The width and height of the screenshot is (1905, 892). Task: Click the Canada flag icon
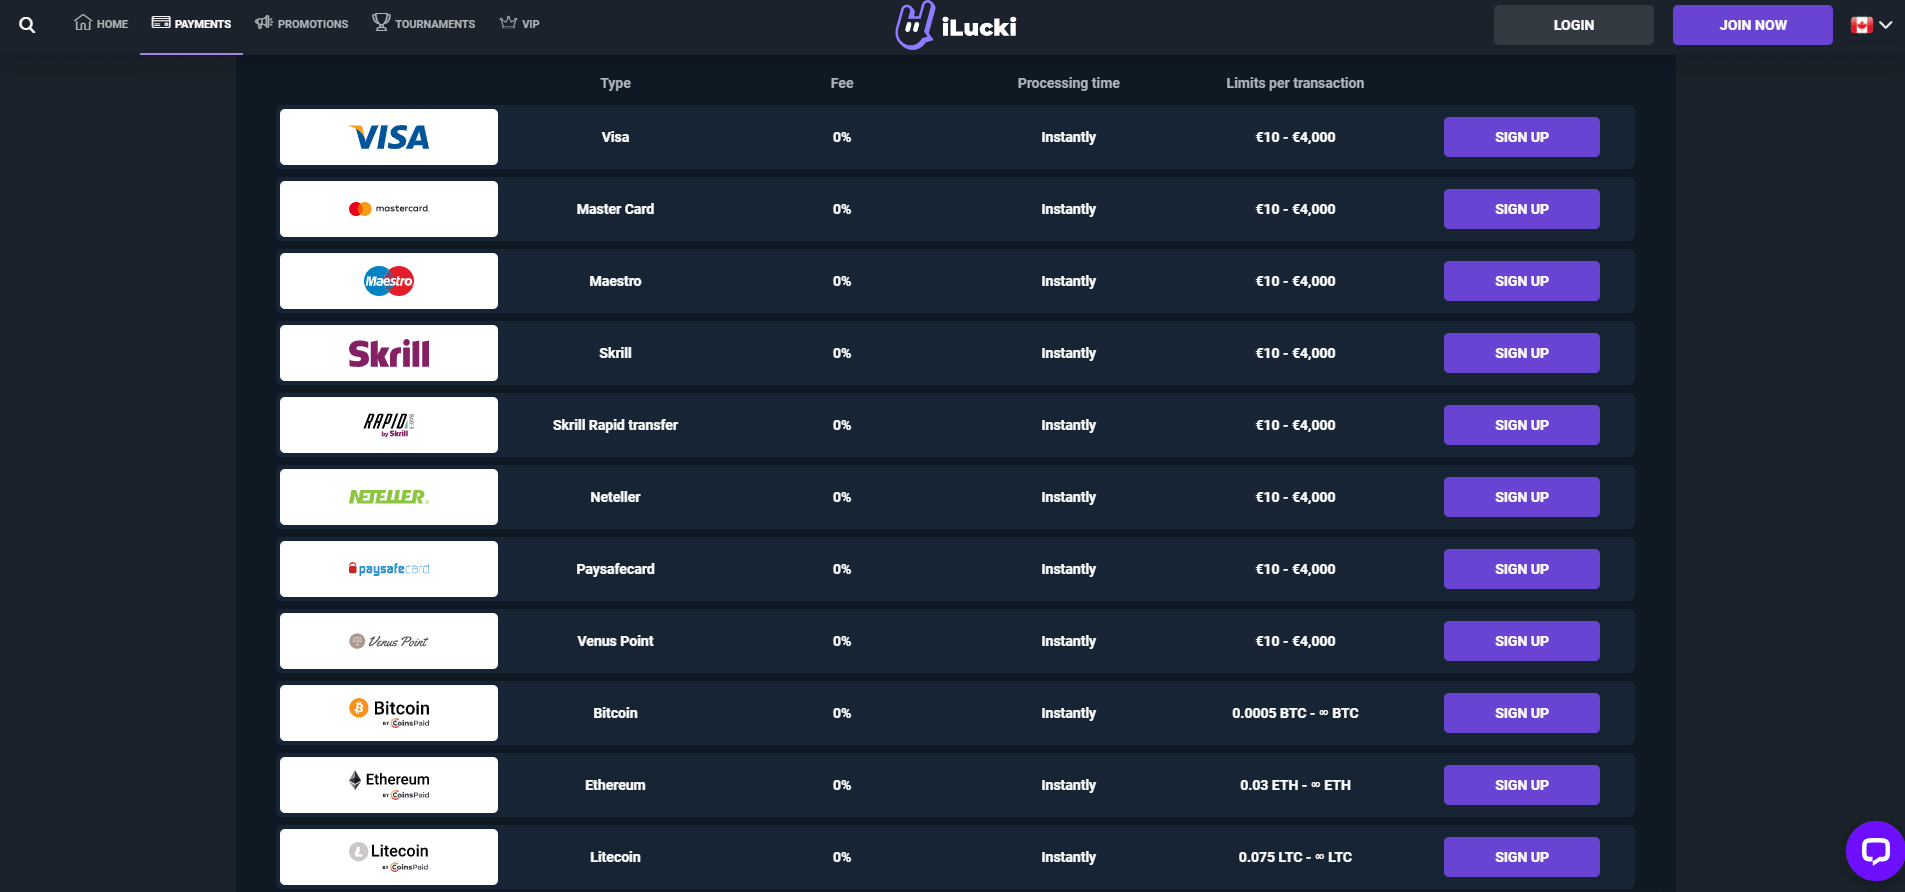click(1861, 25)
